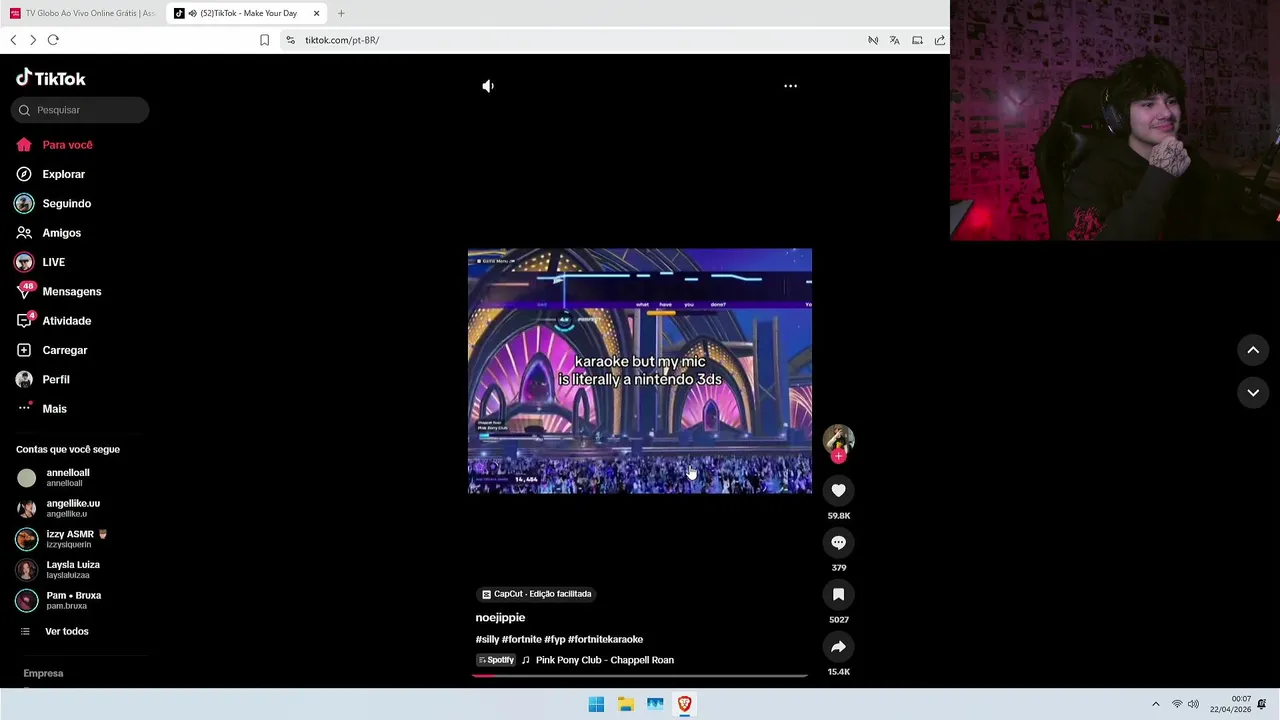This screenshot has height=720, width=1280.
Task: Click the Spotify badge
Action: click(x=496, y=660)
